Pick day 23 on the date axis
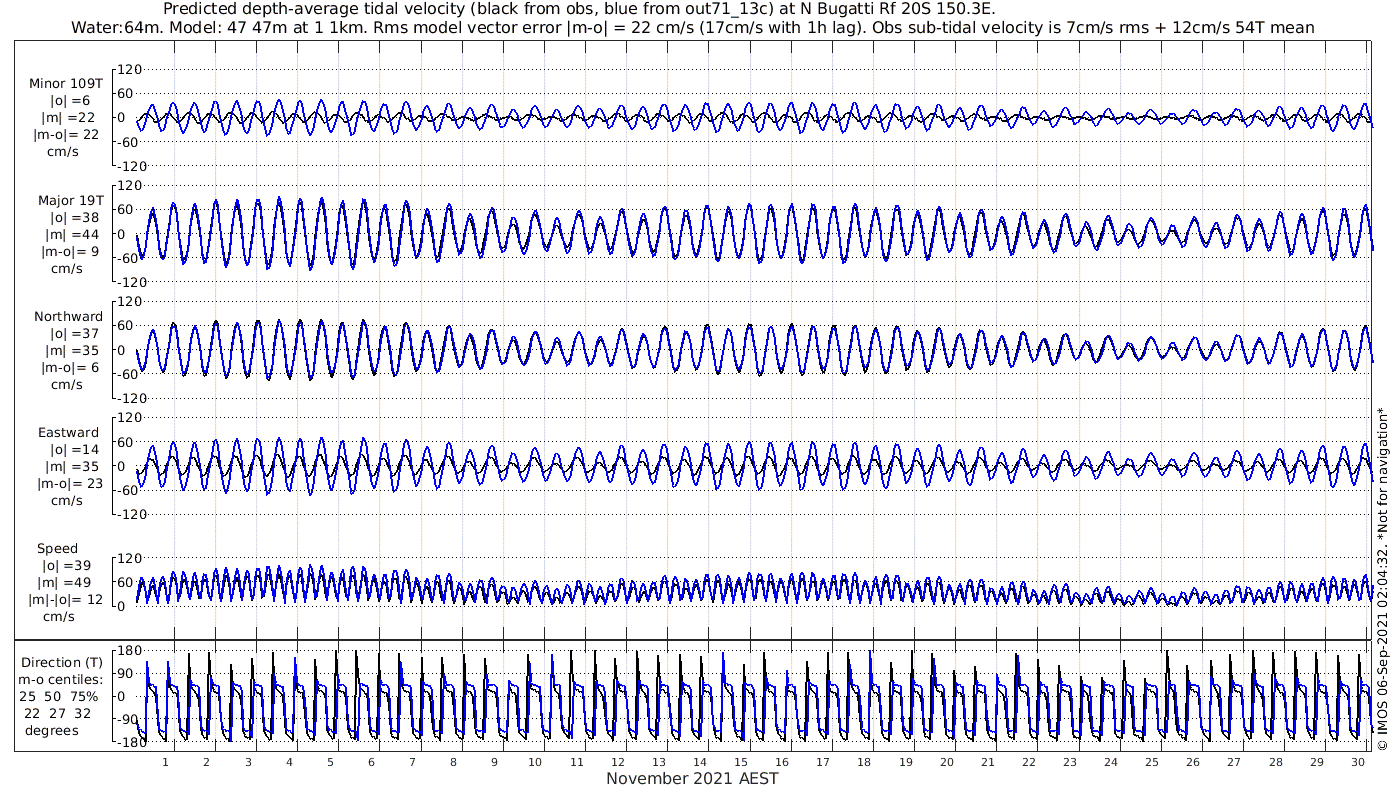Viewport: 1400px width, 800px height. tap(1070, 762)
